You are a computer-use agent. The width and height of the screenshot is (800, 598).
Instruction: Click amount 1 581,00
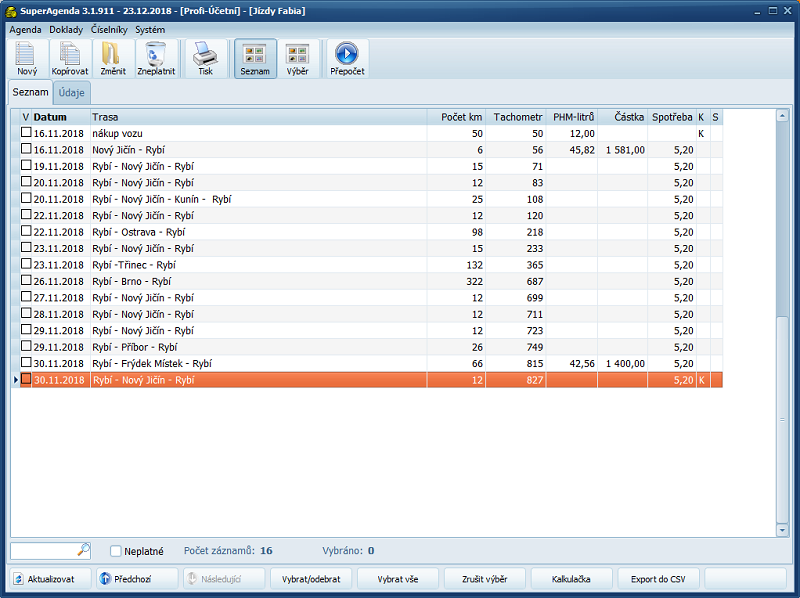tap(625, 150)
